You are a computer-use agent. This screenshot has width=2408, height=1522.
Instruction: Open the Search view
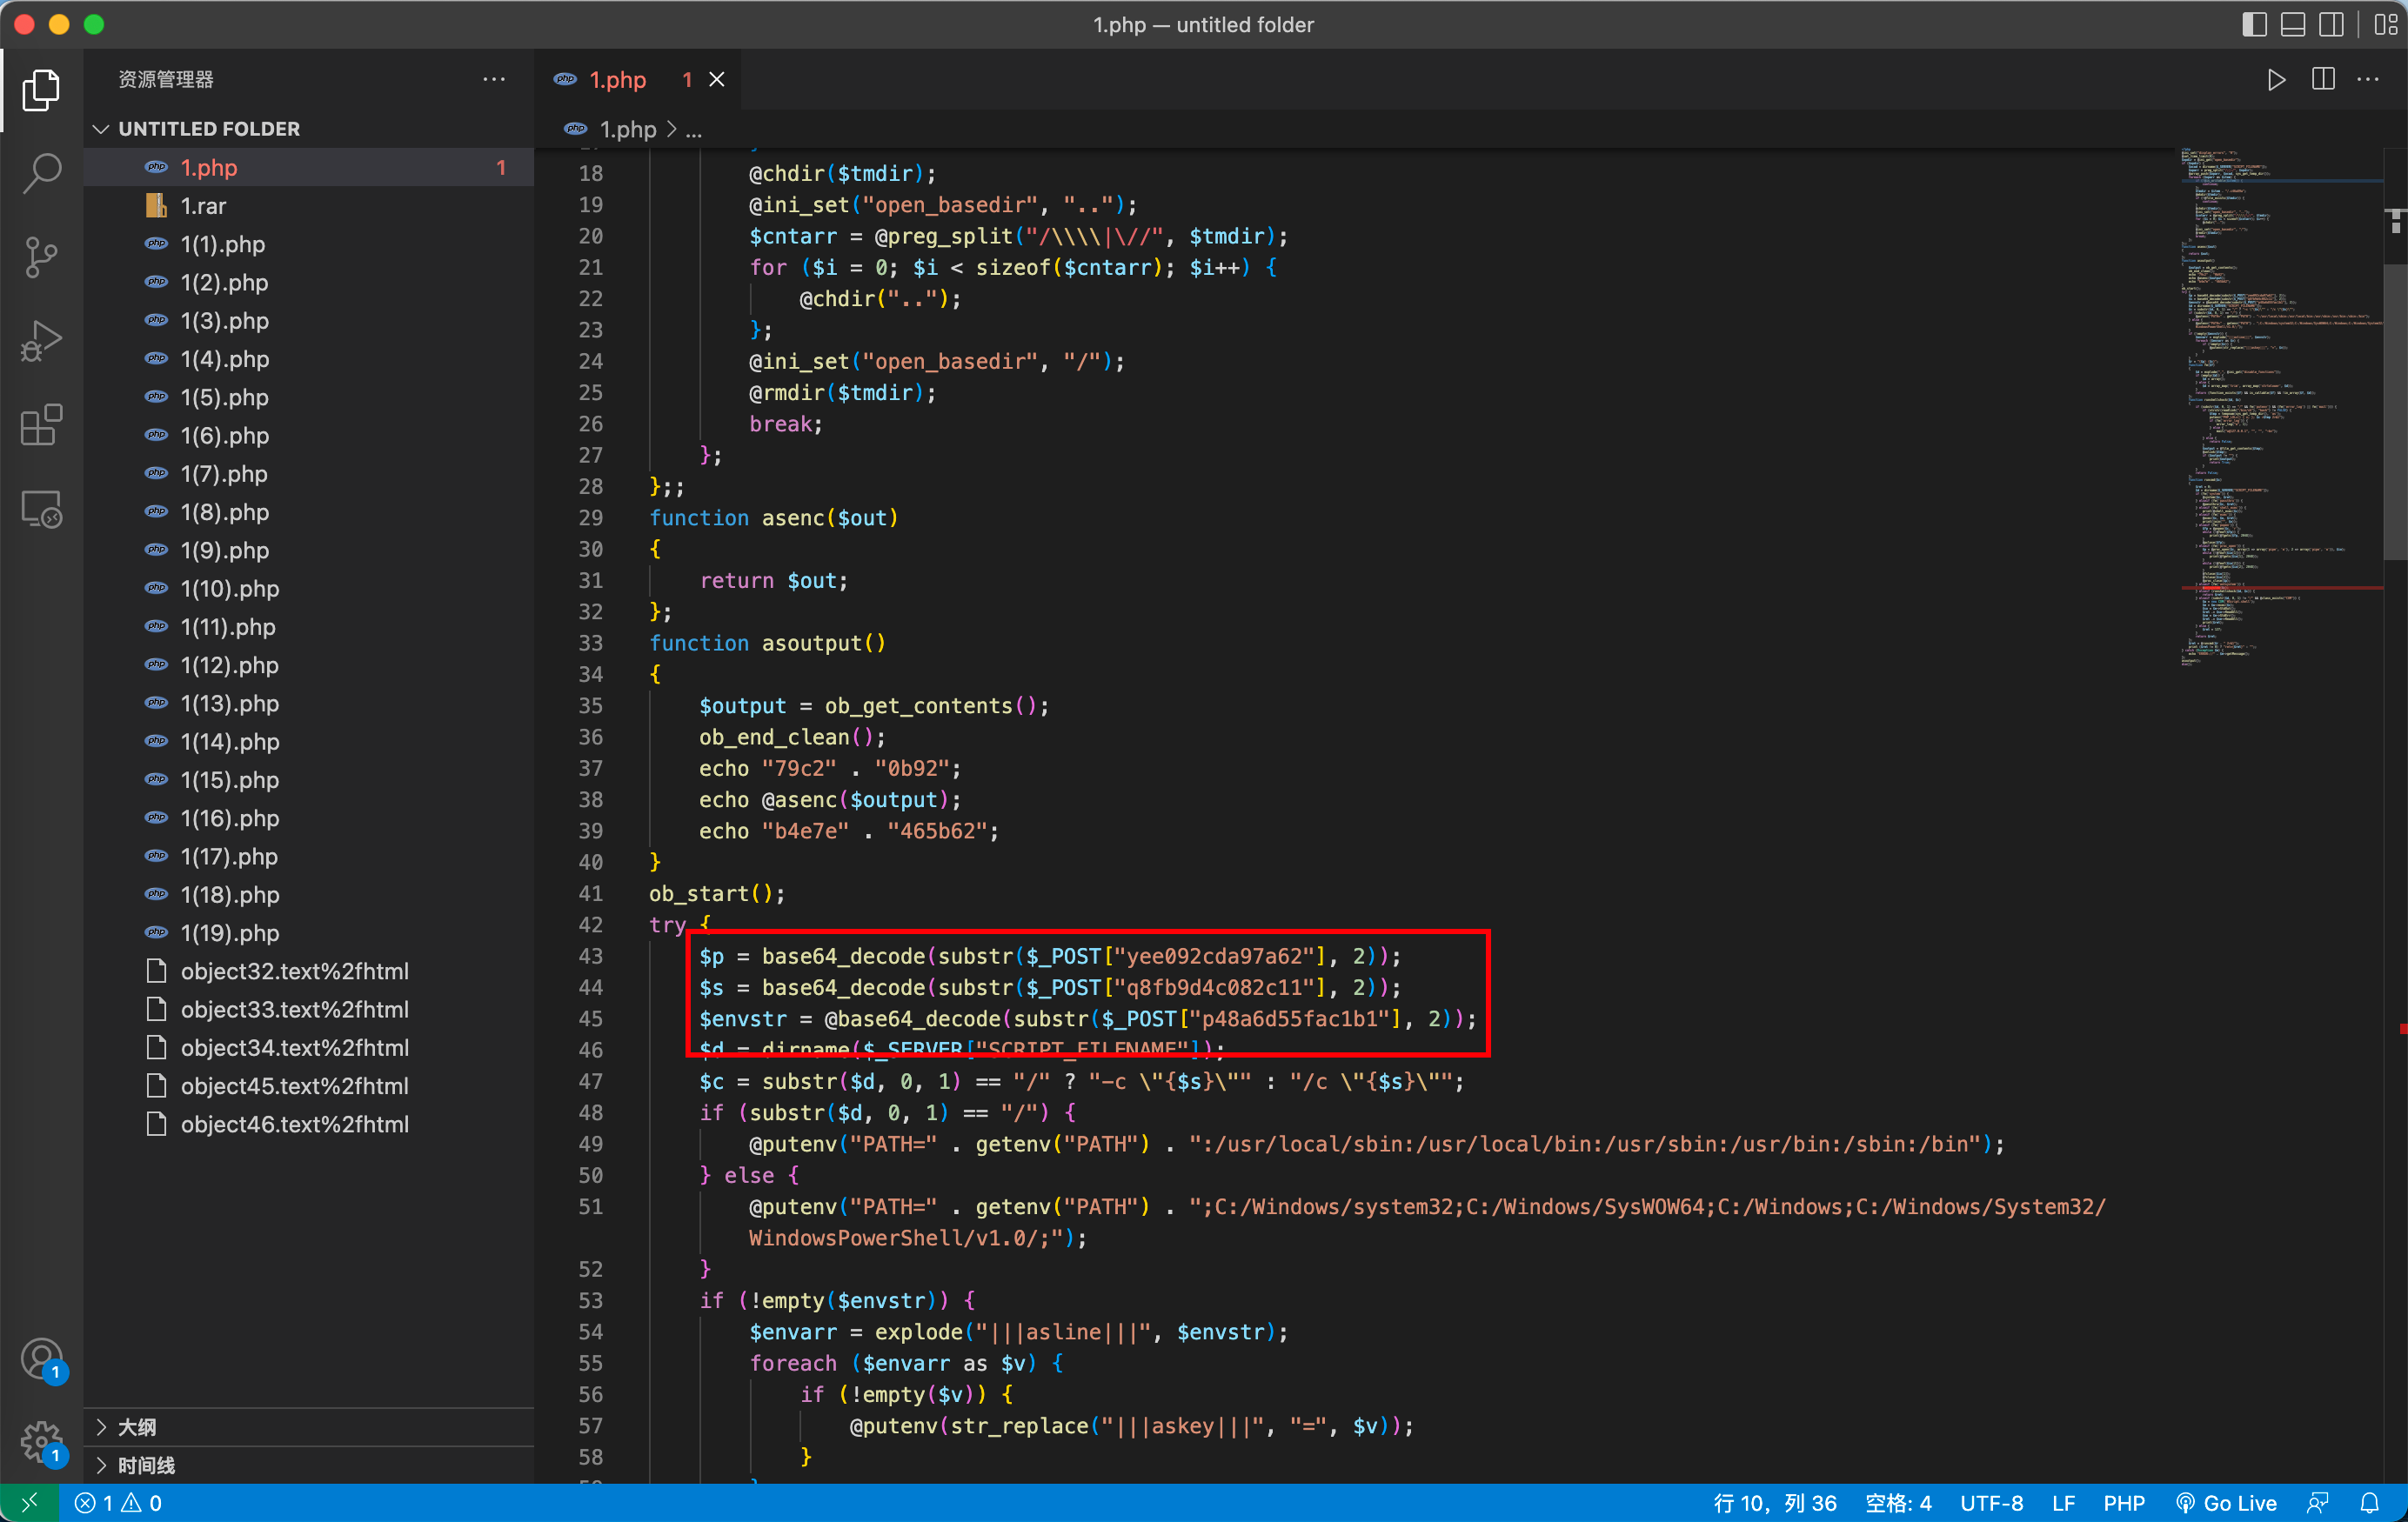(x=41, y=173)
